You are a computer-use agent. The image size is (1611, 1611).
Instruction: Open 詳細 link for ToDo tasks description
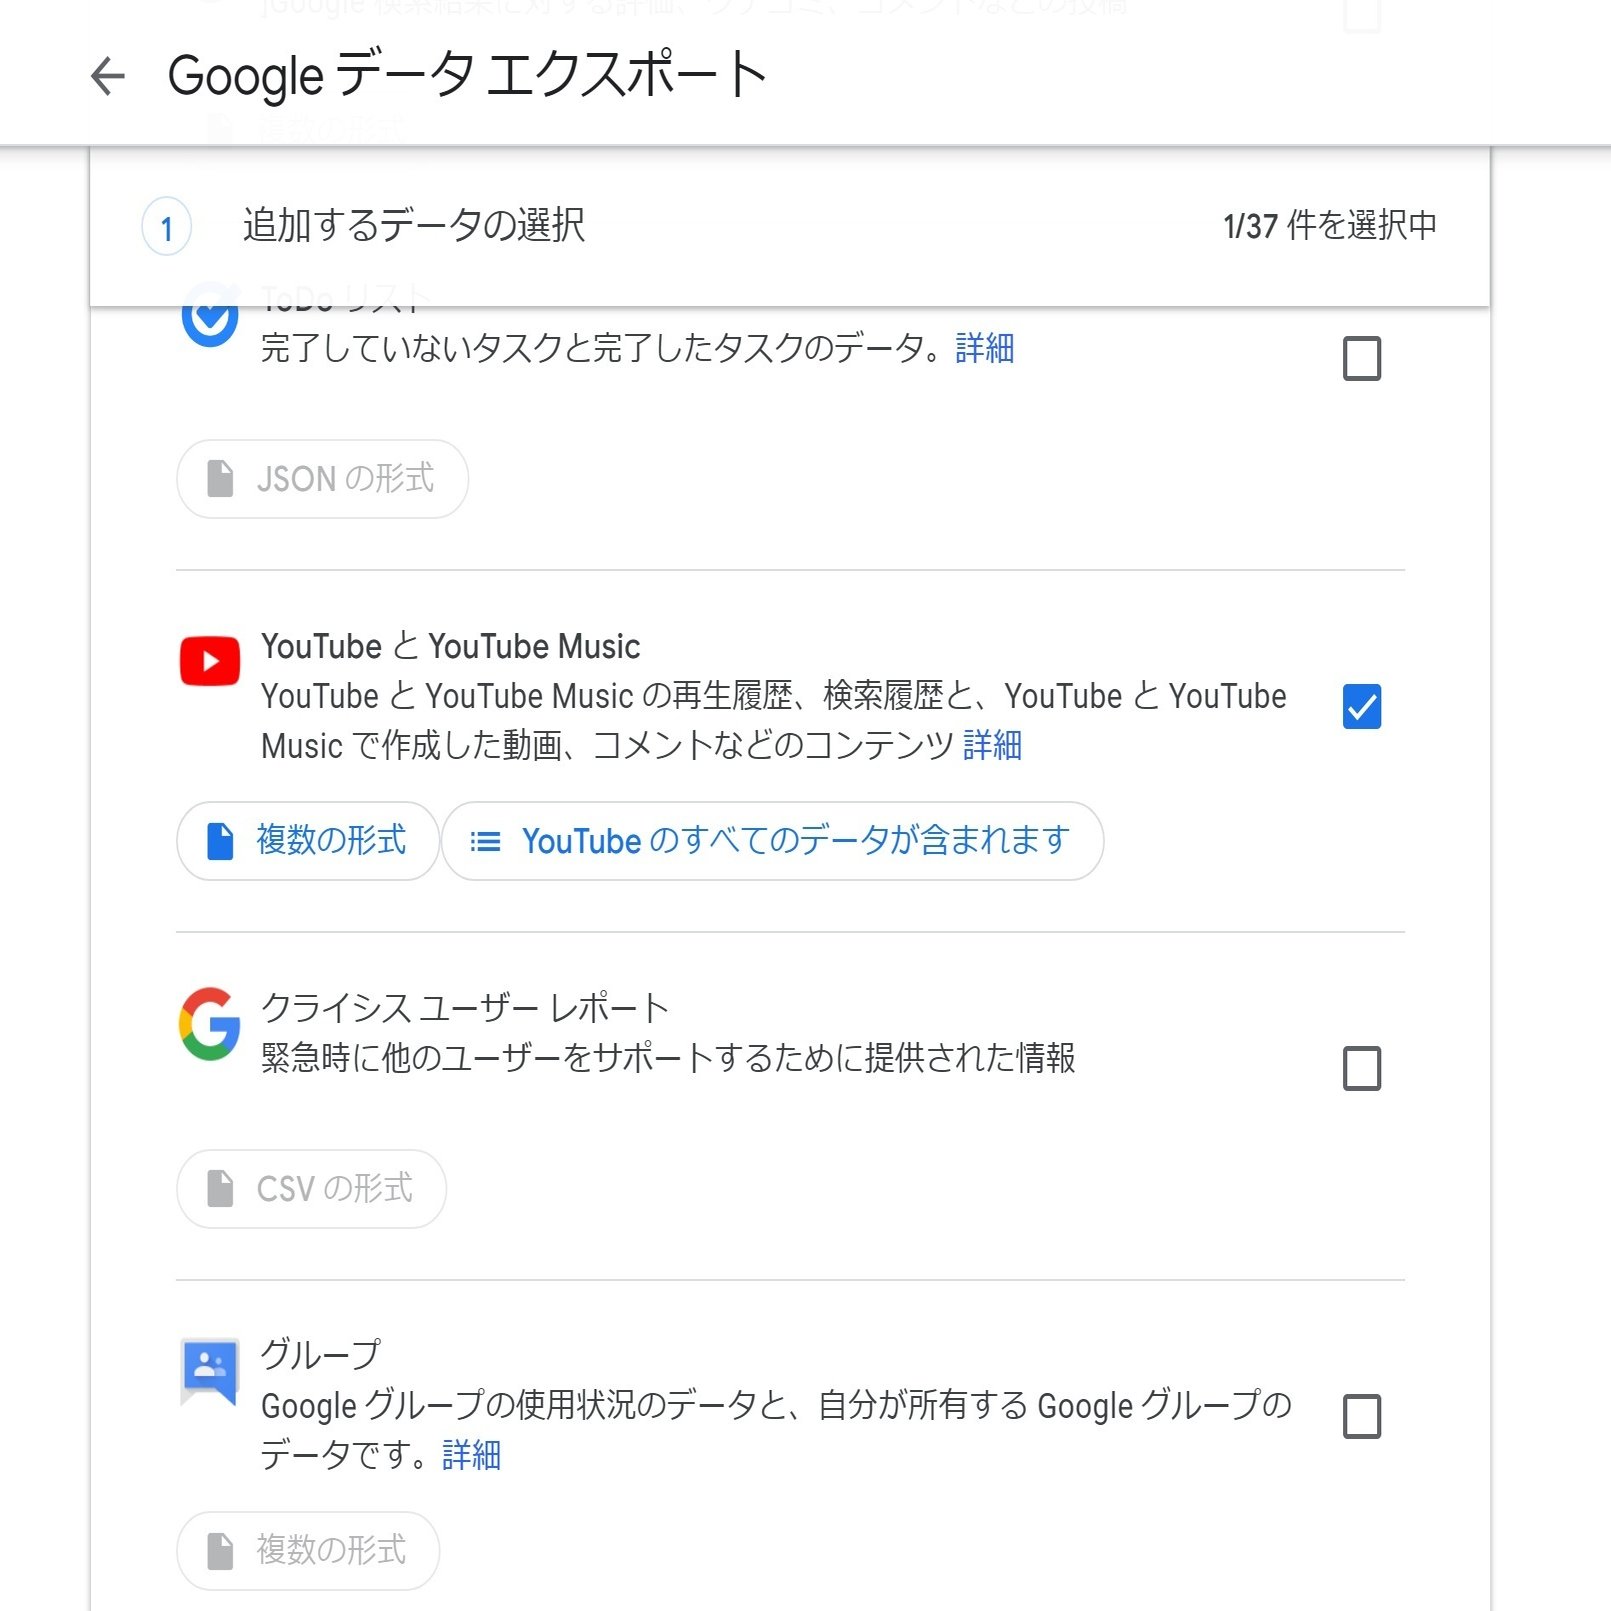point(984,348)
